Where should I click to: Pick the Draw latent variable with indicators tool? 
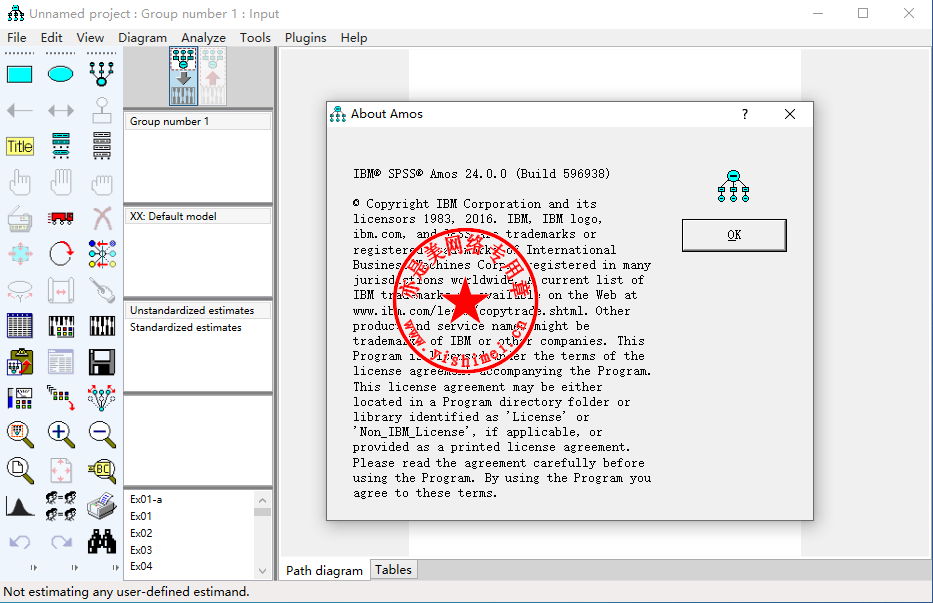click(102, 74)
